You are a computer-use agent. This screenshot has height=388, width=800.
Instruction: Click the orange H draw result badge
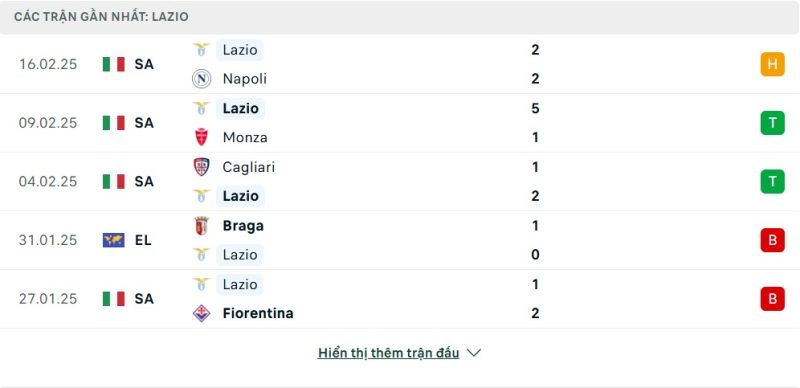pos(772,64)
